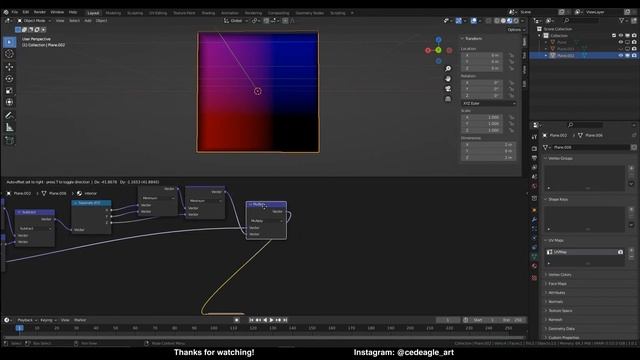Image resolution: width=640 pixels, height=360 pixels.
Task: Toggle first Plane row eye visibility
Action: pos(621,42)
